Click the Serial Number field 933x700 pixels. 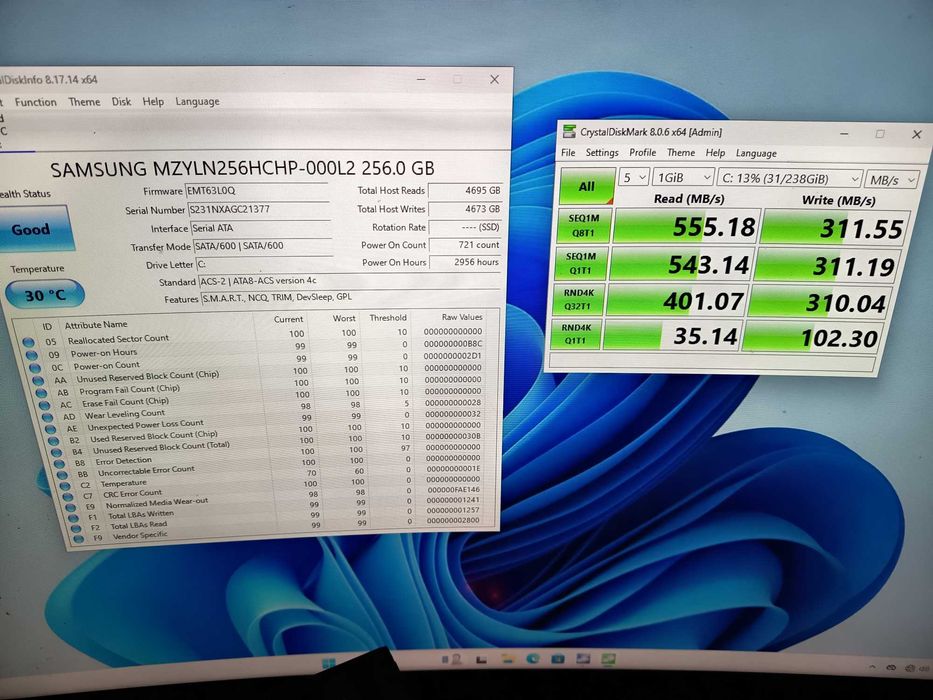(259, 210)
